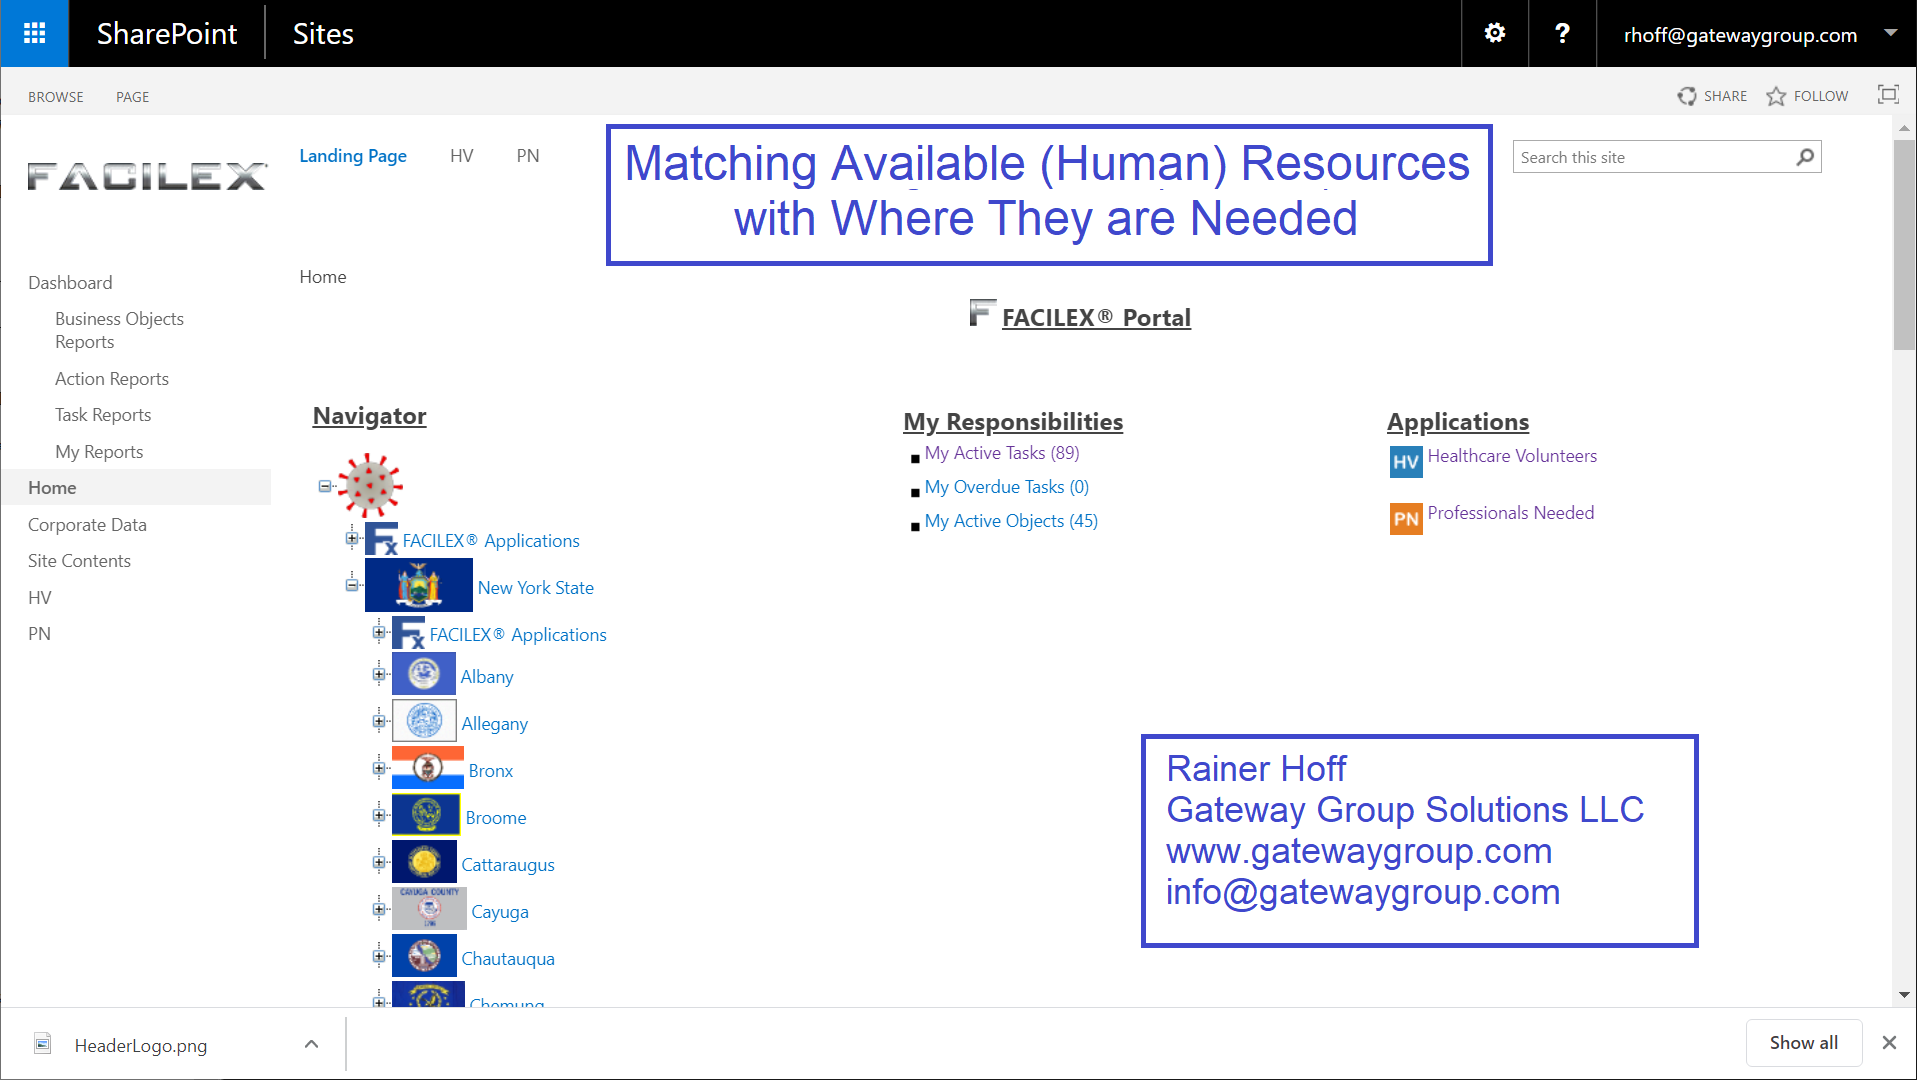Collapse the root virus tree node
1917x1080 pixels.
(324, 486)
